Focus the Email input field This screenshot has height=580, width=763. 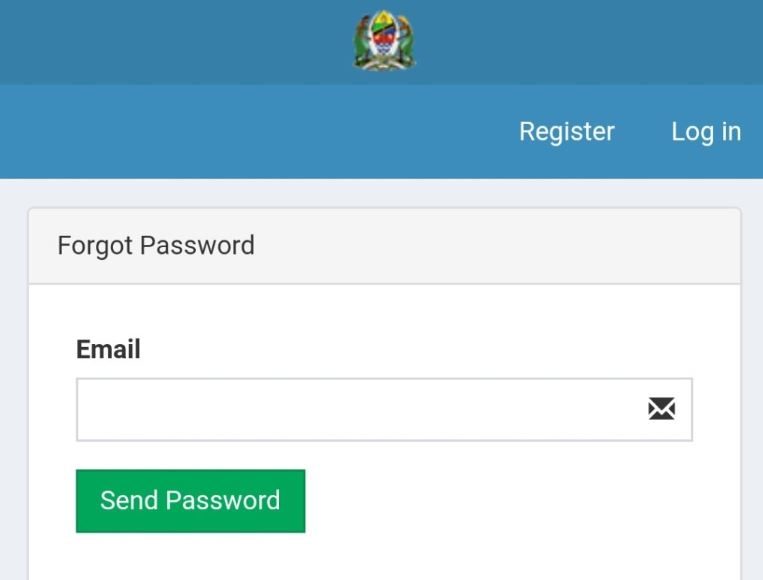[384, 409]
